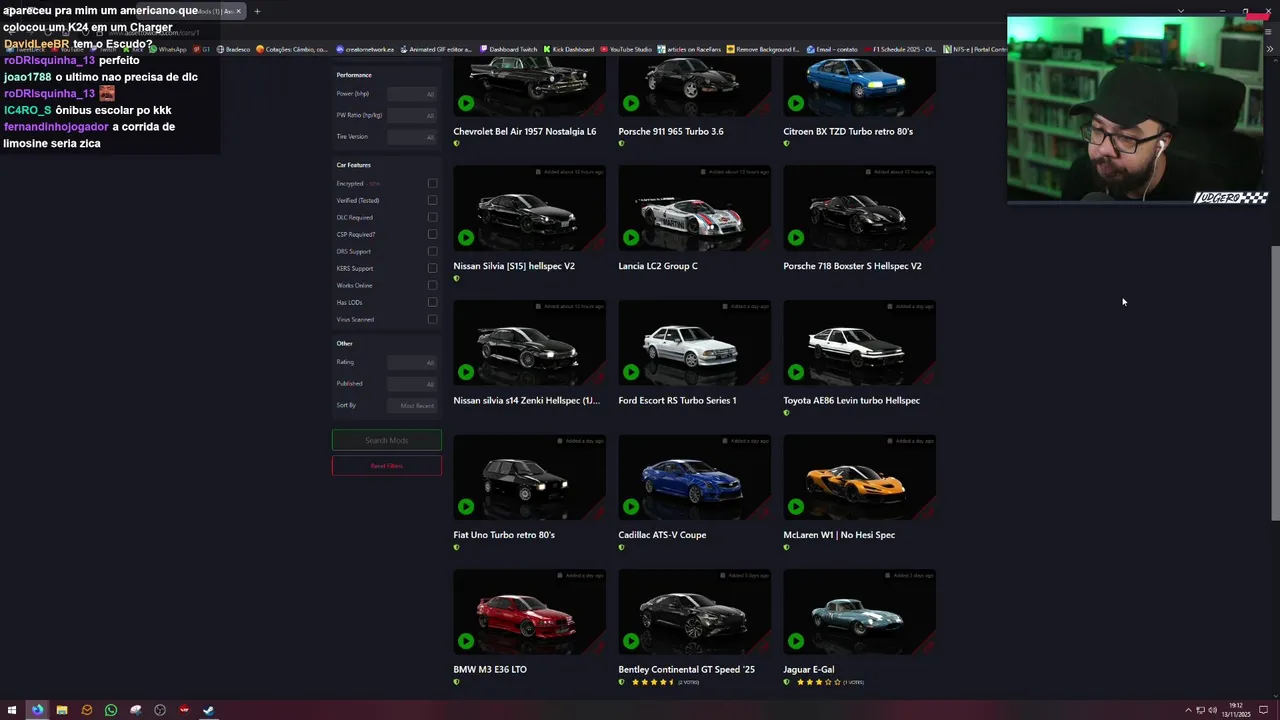This screenshot has width=1280, height=720.
Task: Click green play icon on Nissan Silvia S15 card
Action: click(466, 237)
